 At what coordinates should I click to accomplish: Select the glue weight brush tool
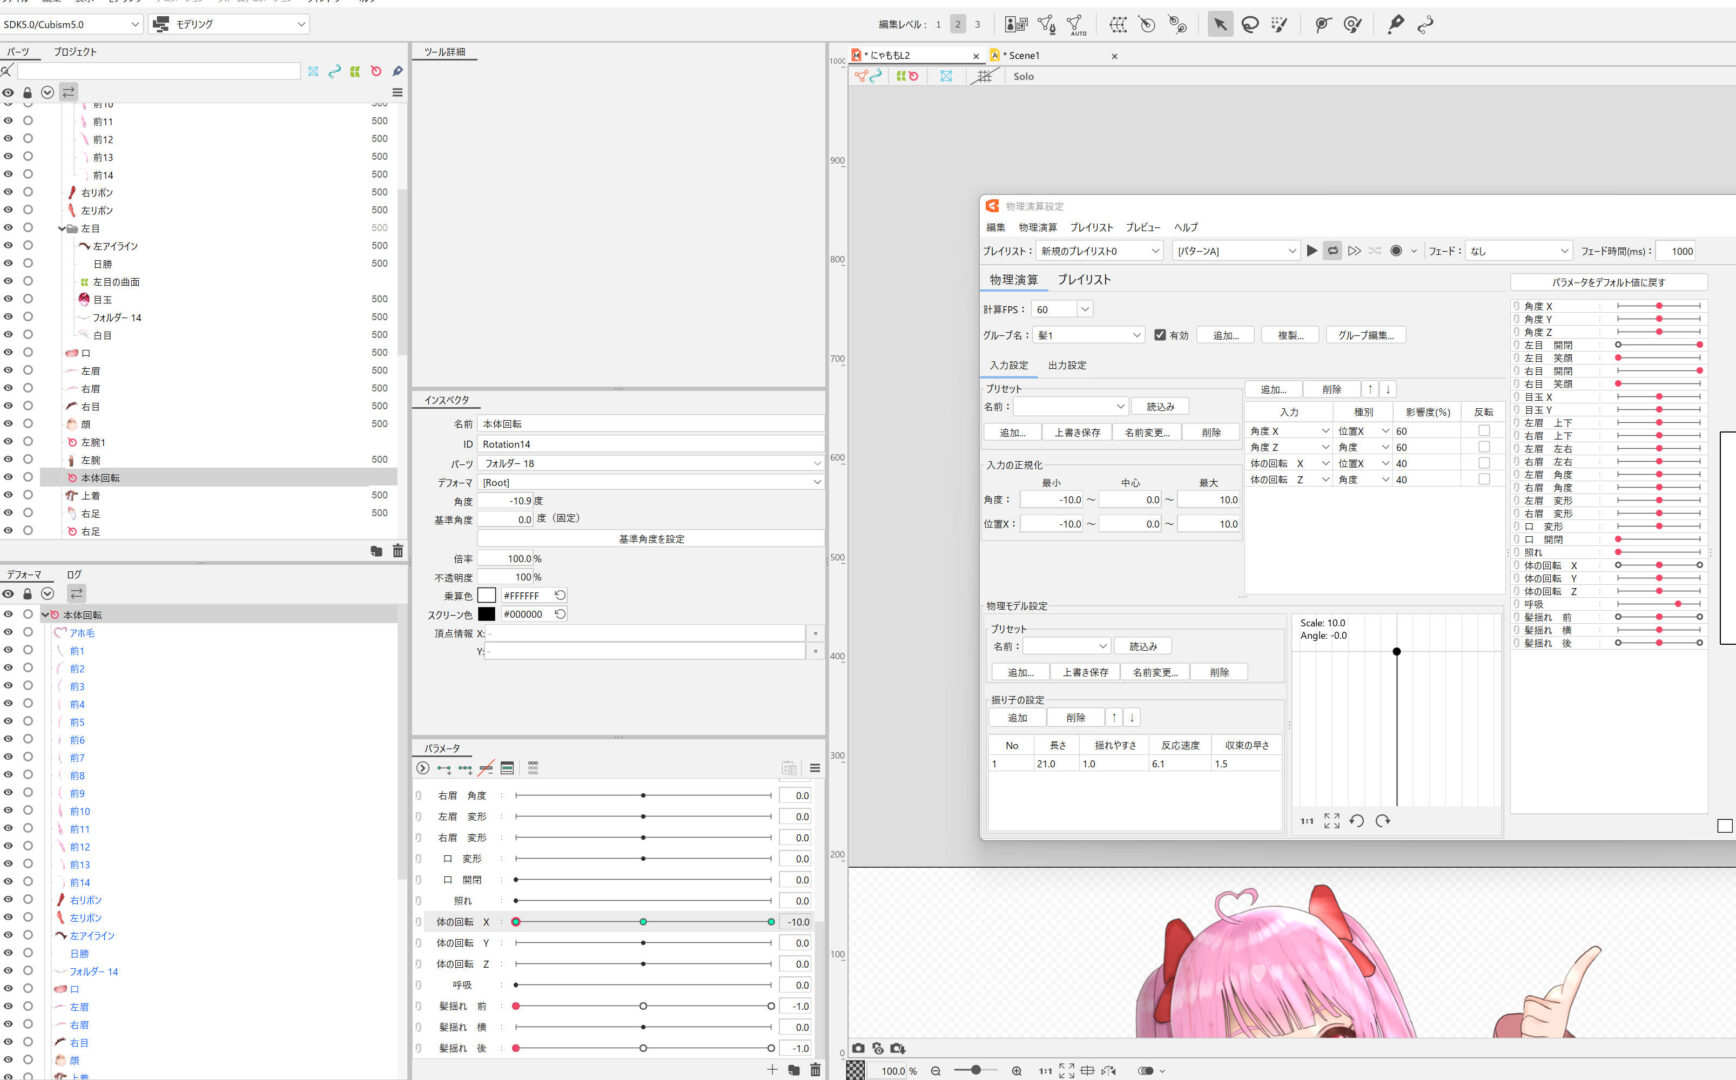(x=1353, y=24)
